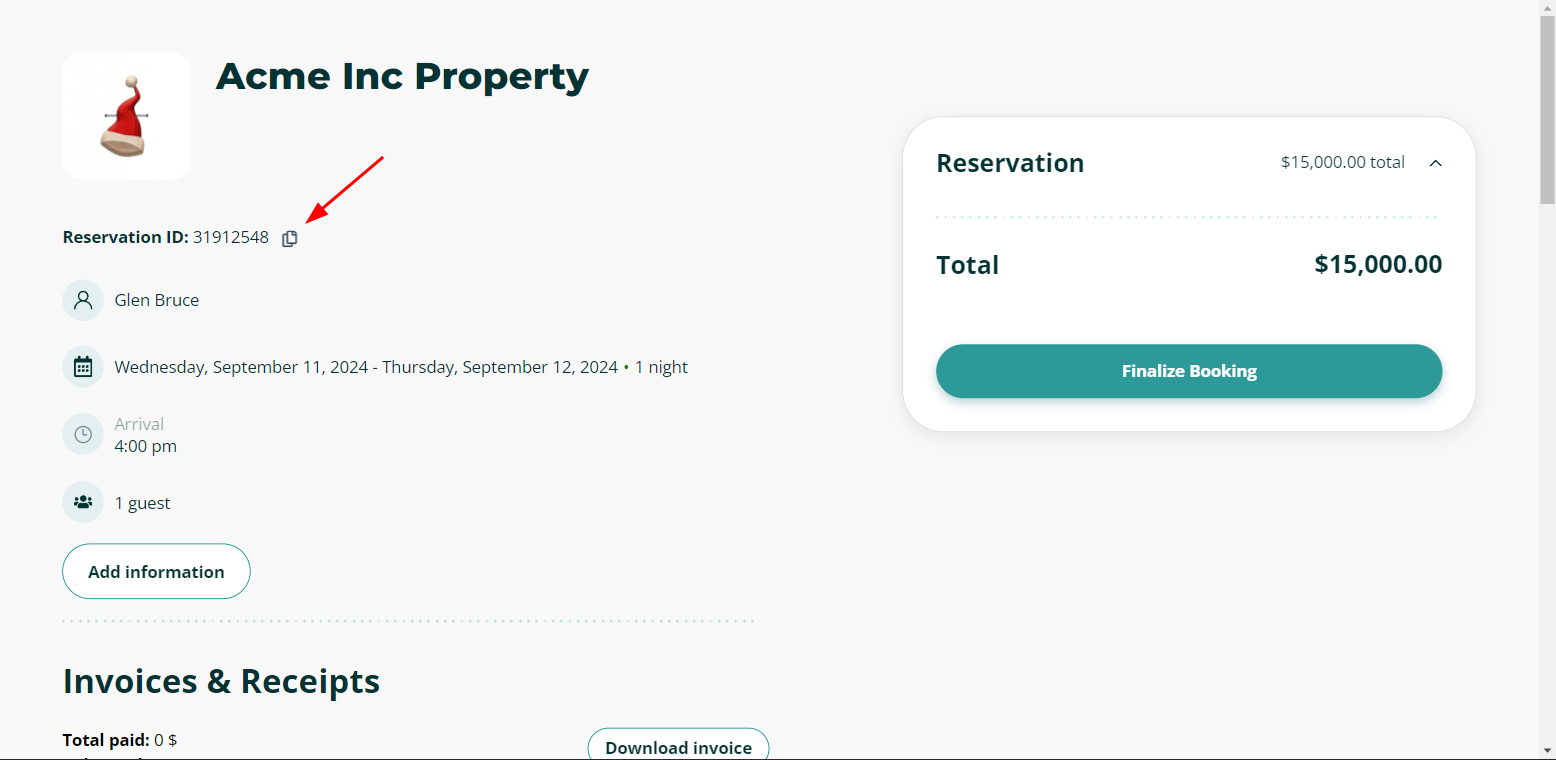Click the Invoices & Receipts heading
1556x760 pixels.
[x=220, y=681]
